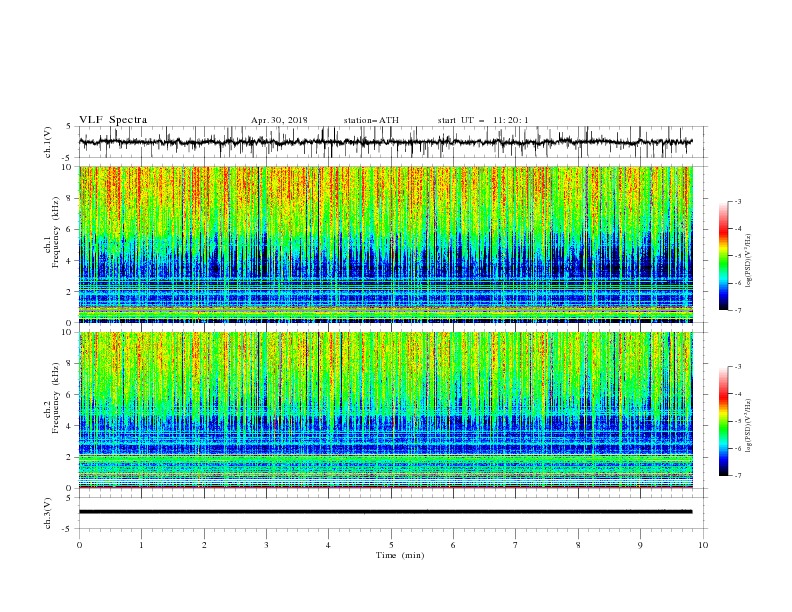Click the "2" minute tick label
The image size is (792, 612).
point(204,545)
